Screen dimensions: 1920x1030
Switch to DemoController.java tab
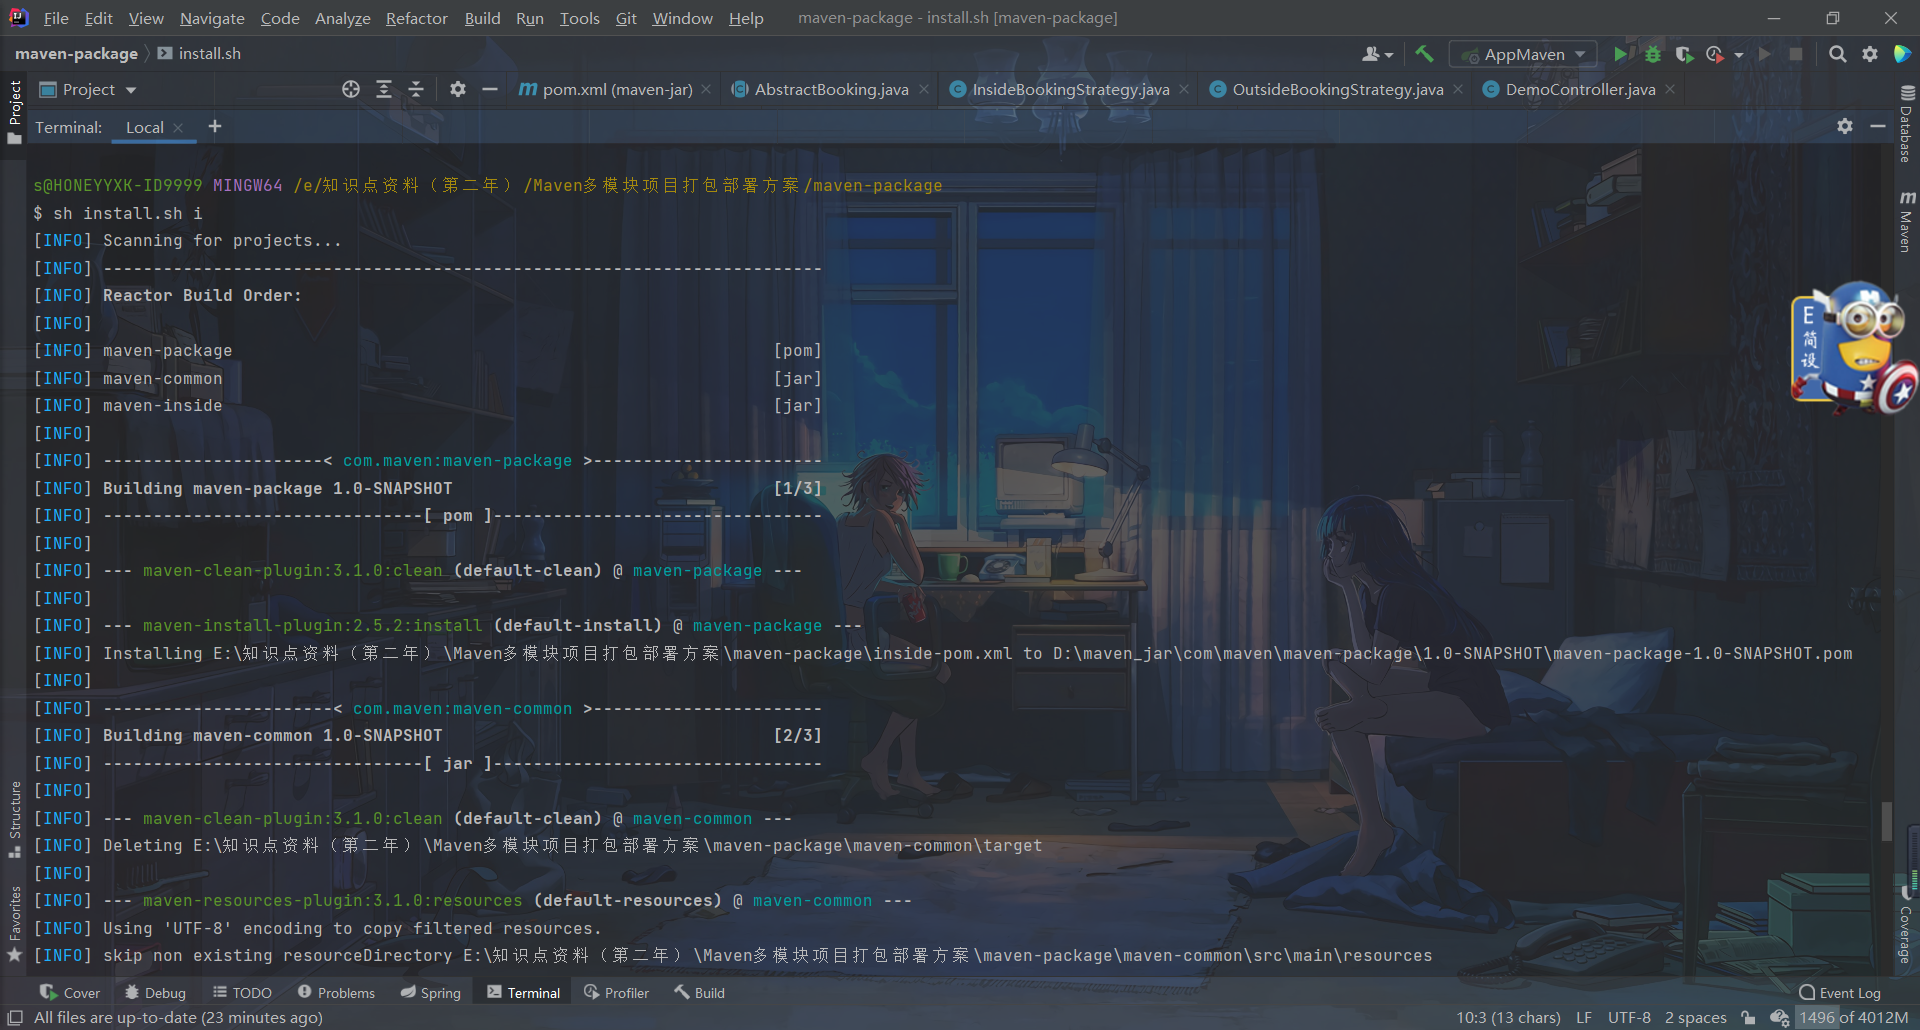[x=1580, y=89]
